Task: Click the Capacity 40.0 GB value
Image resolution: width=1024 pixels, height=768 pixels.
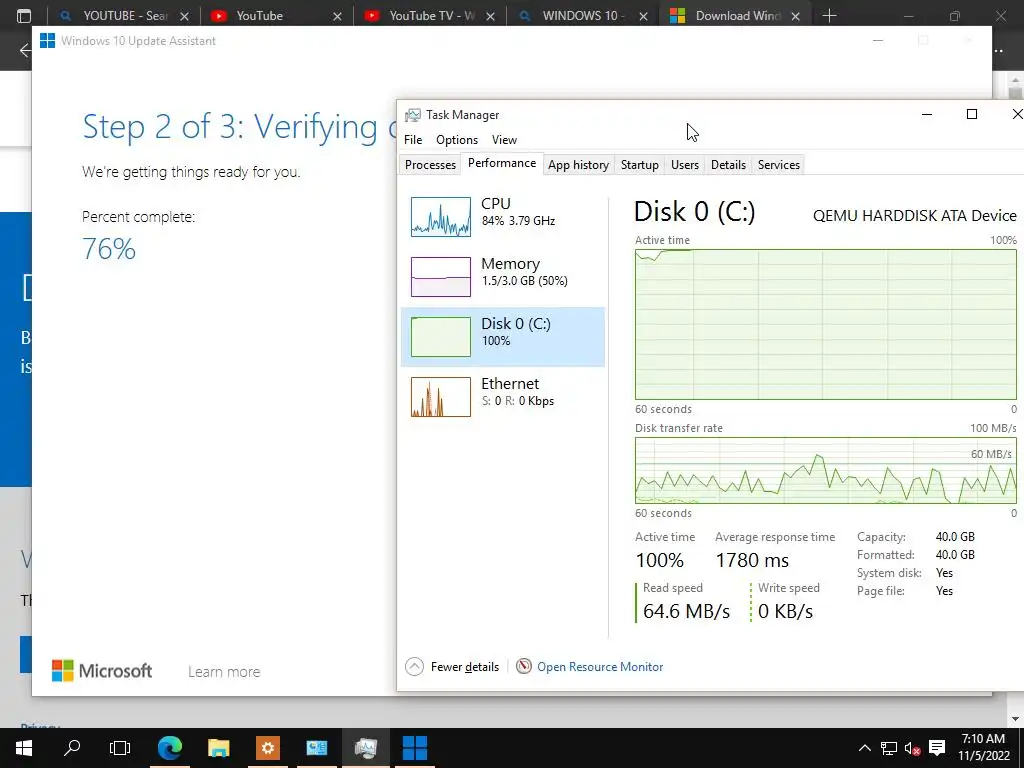Action: point(955,537)
